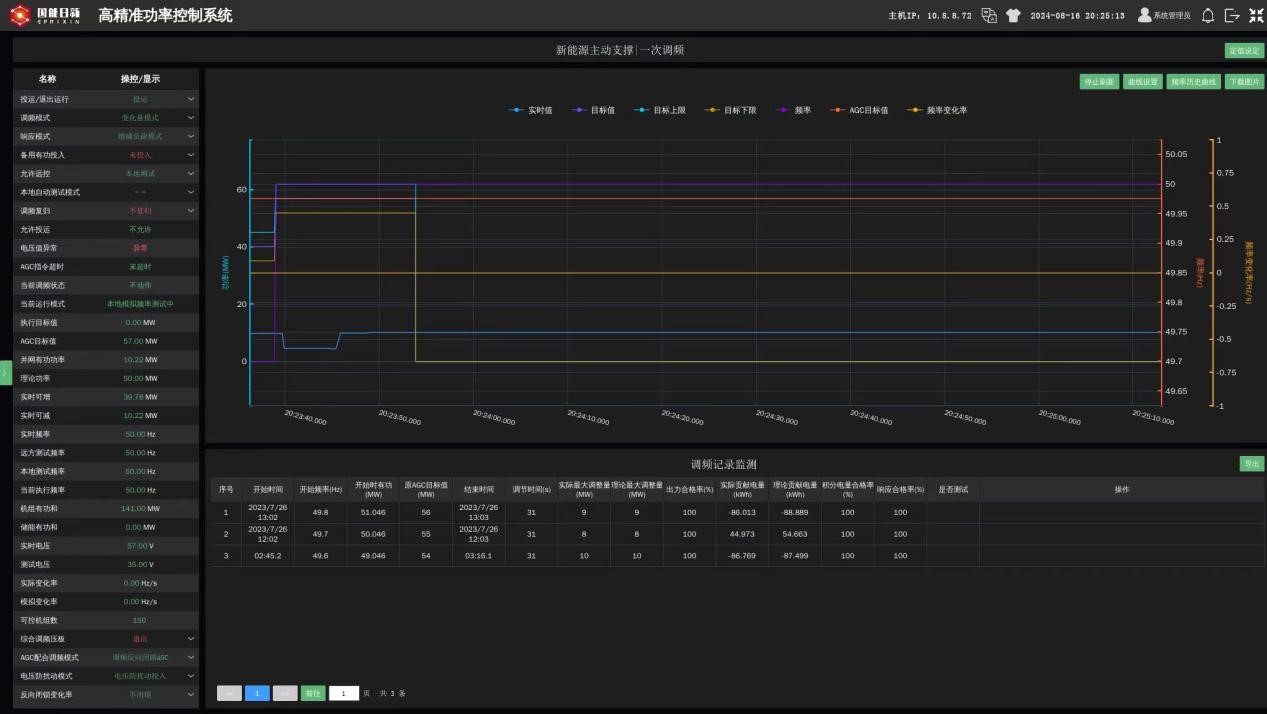
Task: Open 系统管理员 user profile
Action: 1164,15
